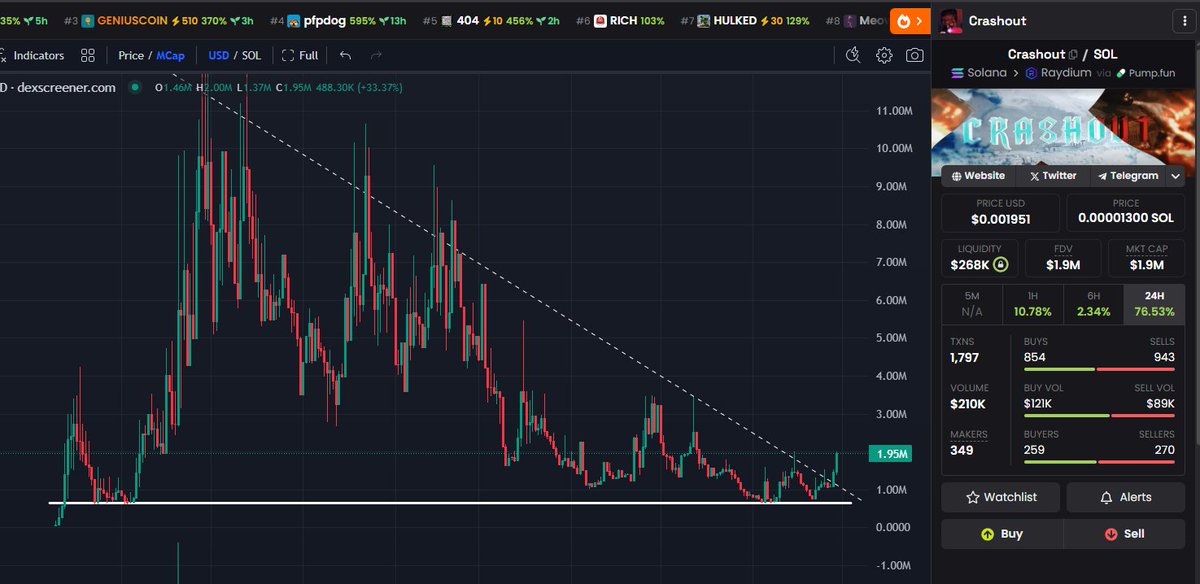Viewport: 1200px width, 584px height.
Task: Select SOL as chart currency
Action: [x=251, y=56]
